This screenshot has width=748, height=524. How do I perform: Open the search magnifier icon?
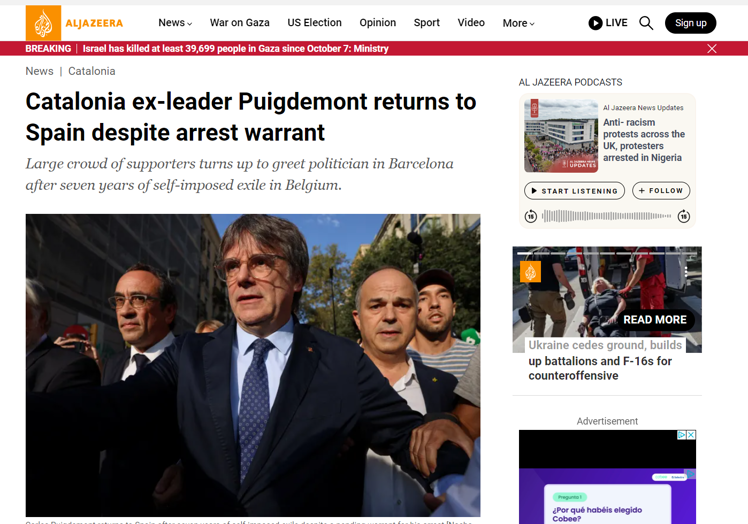[646, 23]
